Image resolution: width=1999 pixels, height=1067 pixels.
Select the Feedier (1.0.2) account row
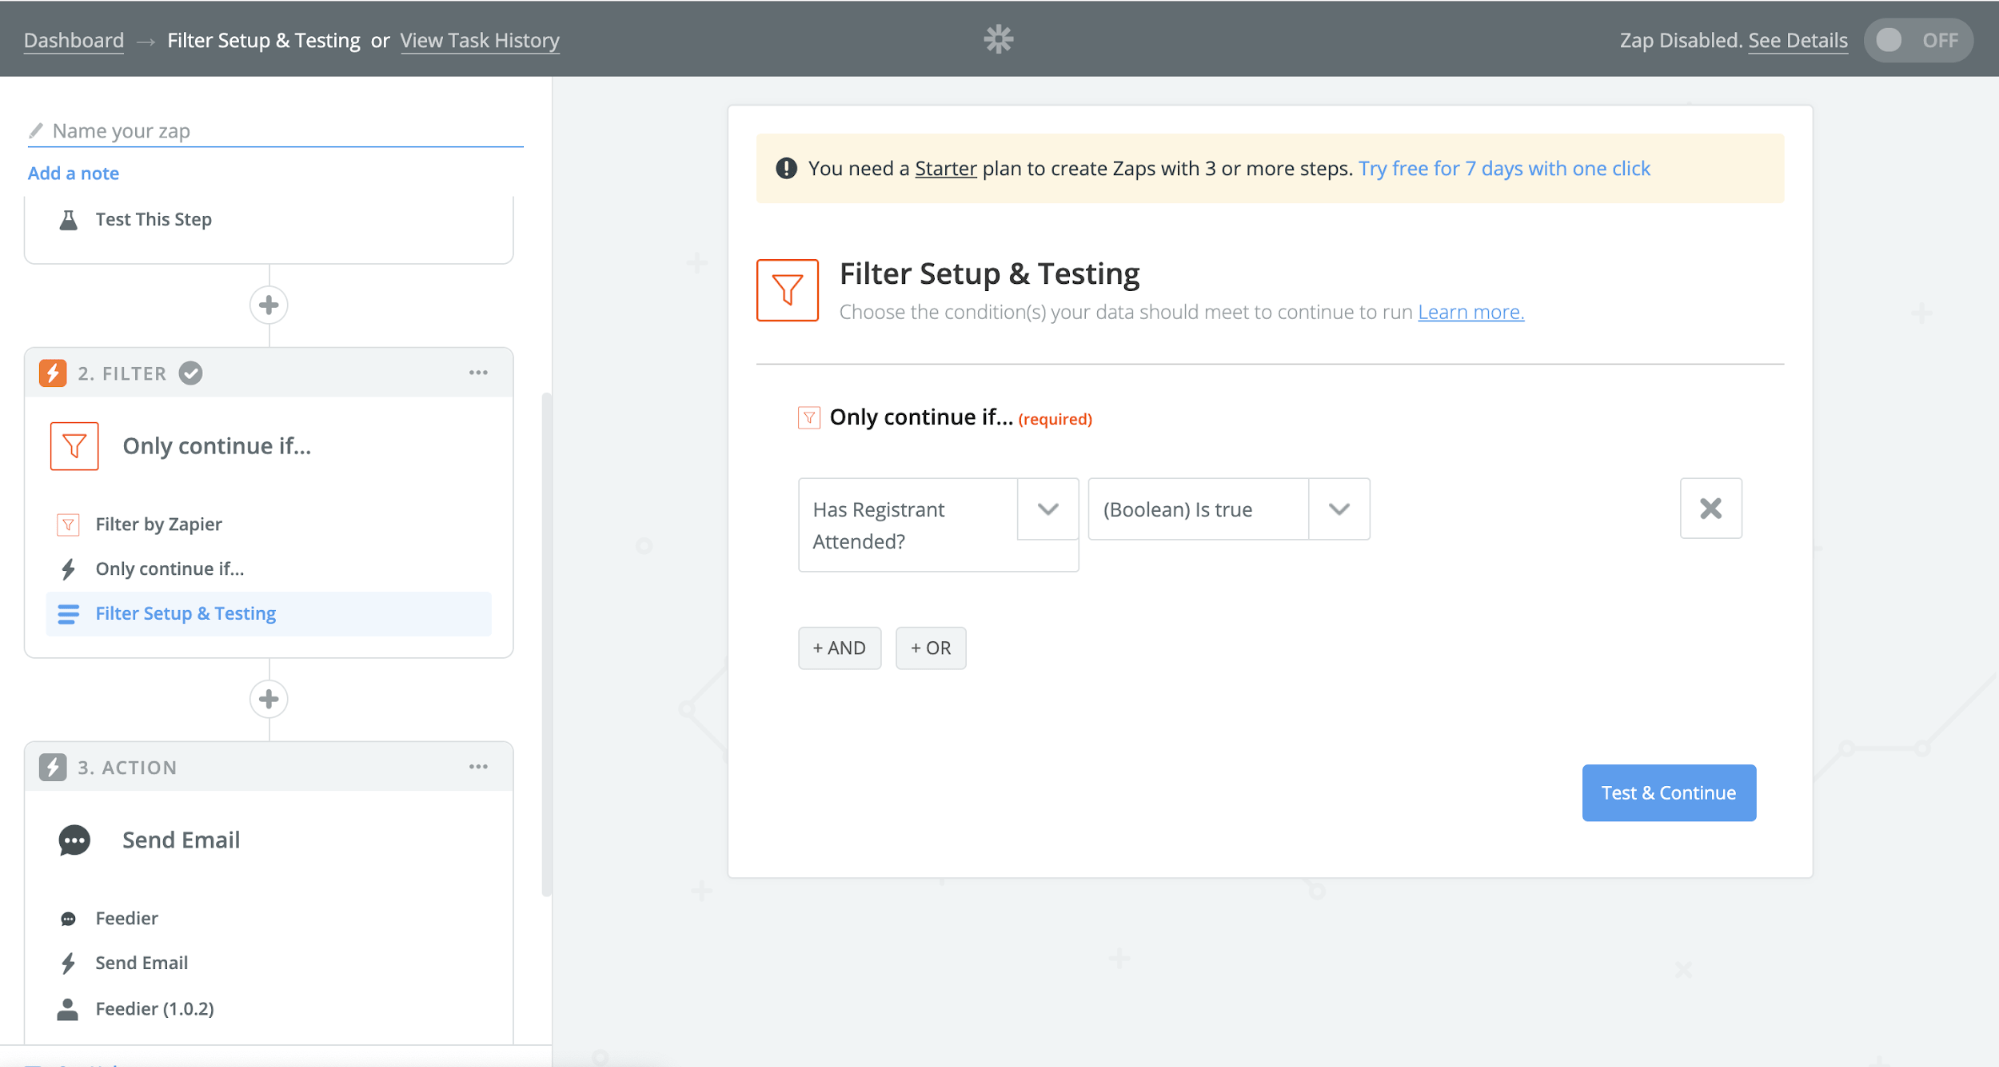[268, 1009]
